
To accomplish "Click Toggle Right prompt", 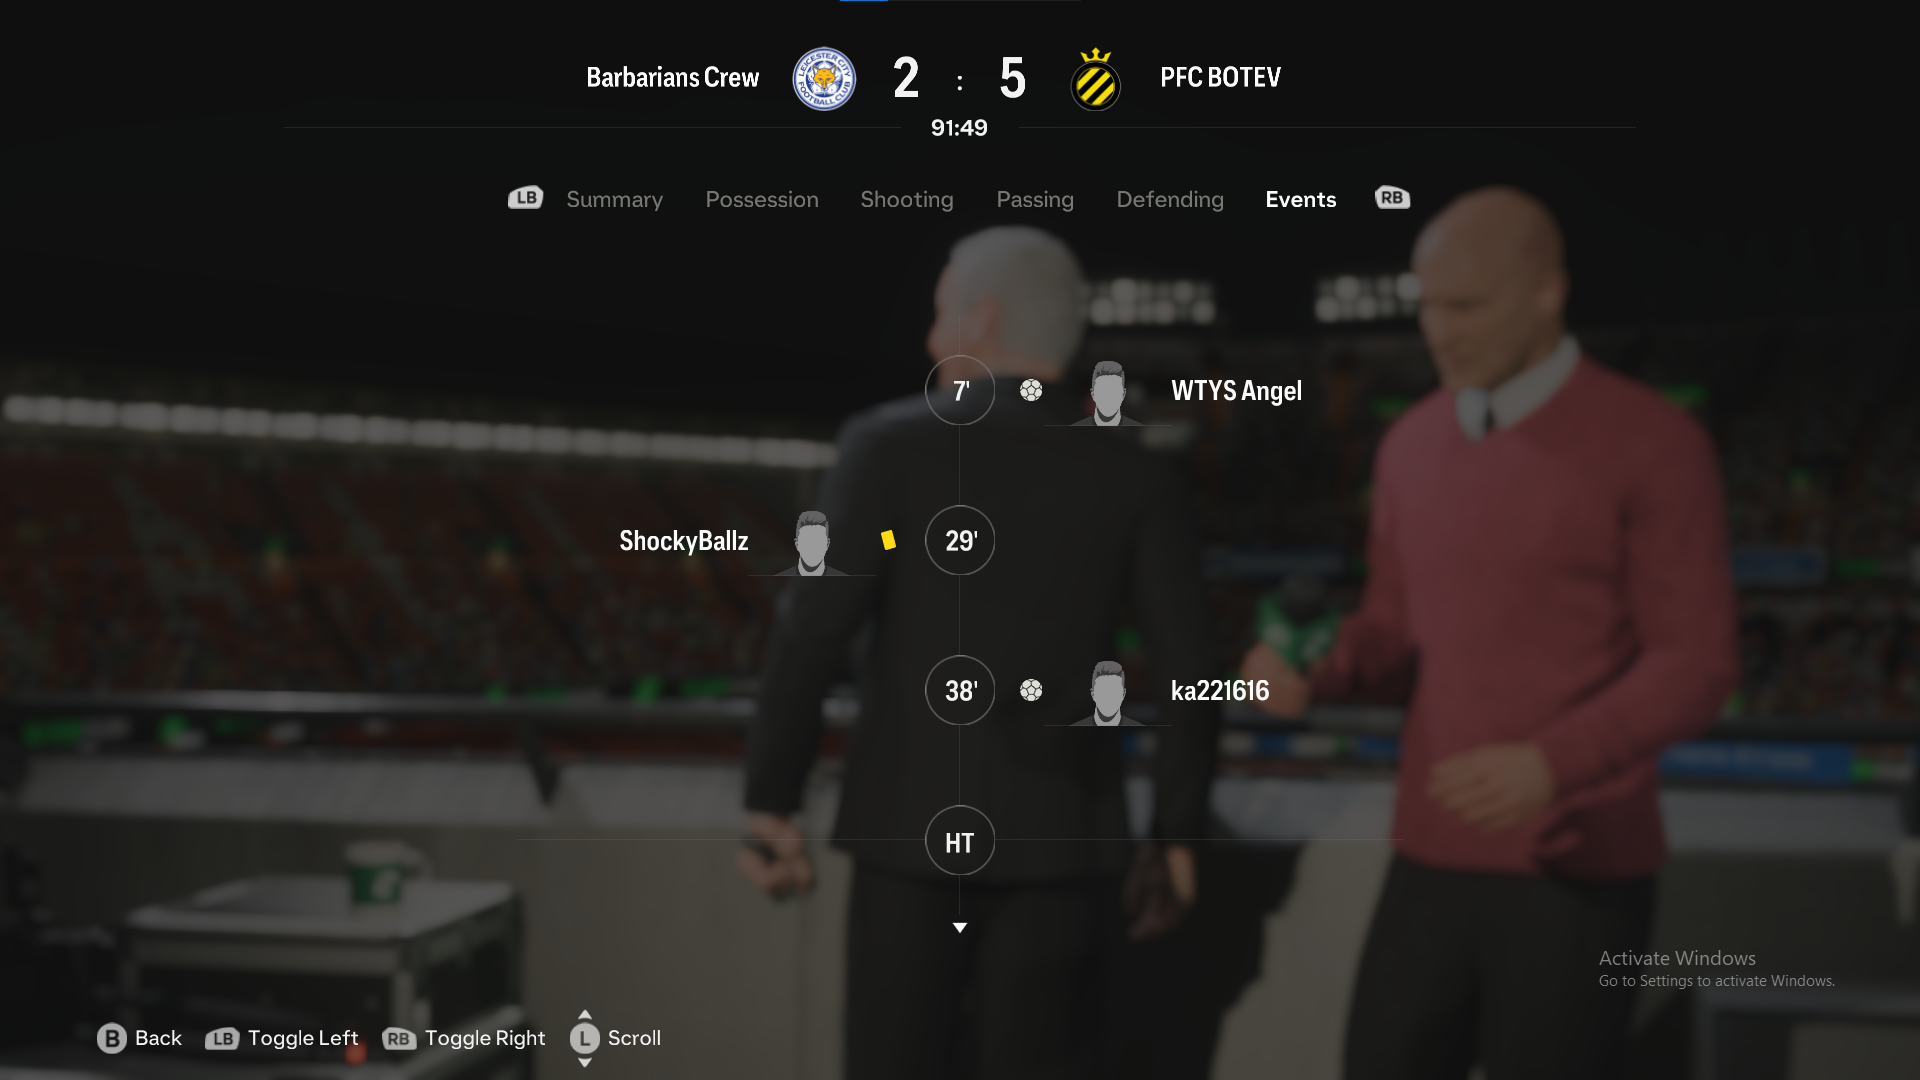I will (x=464, y=1038).
